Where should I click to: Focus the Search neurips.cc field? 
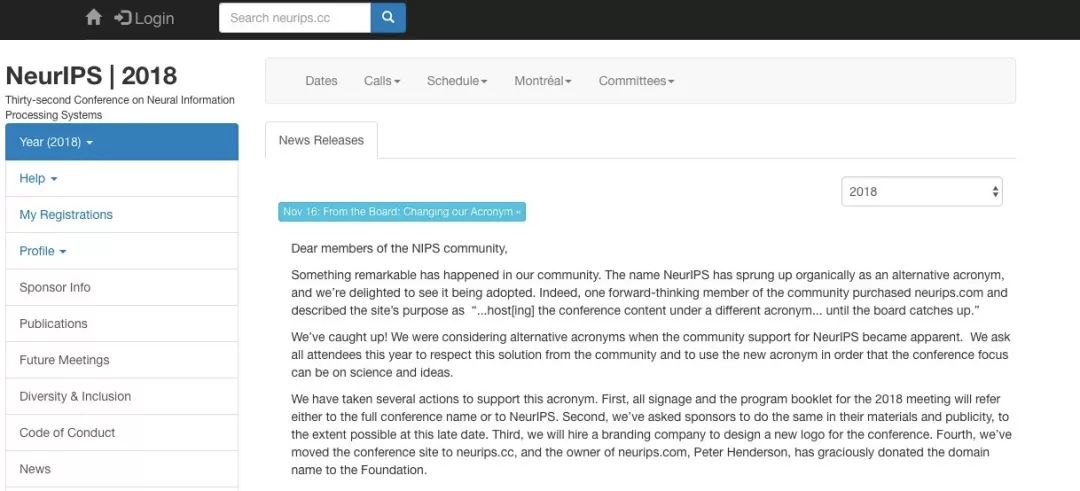tap(295, 18)
